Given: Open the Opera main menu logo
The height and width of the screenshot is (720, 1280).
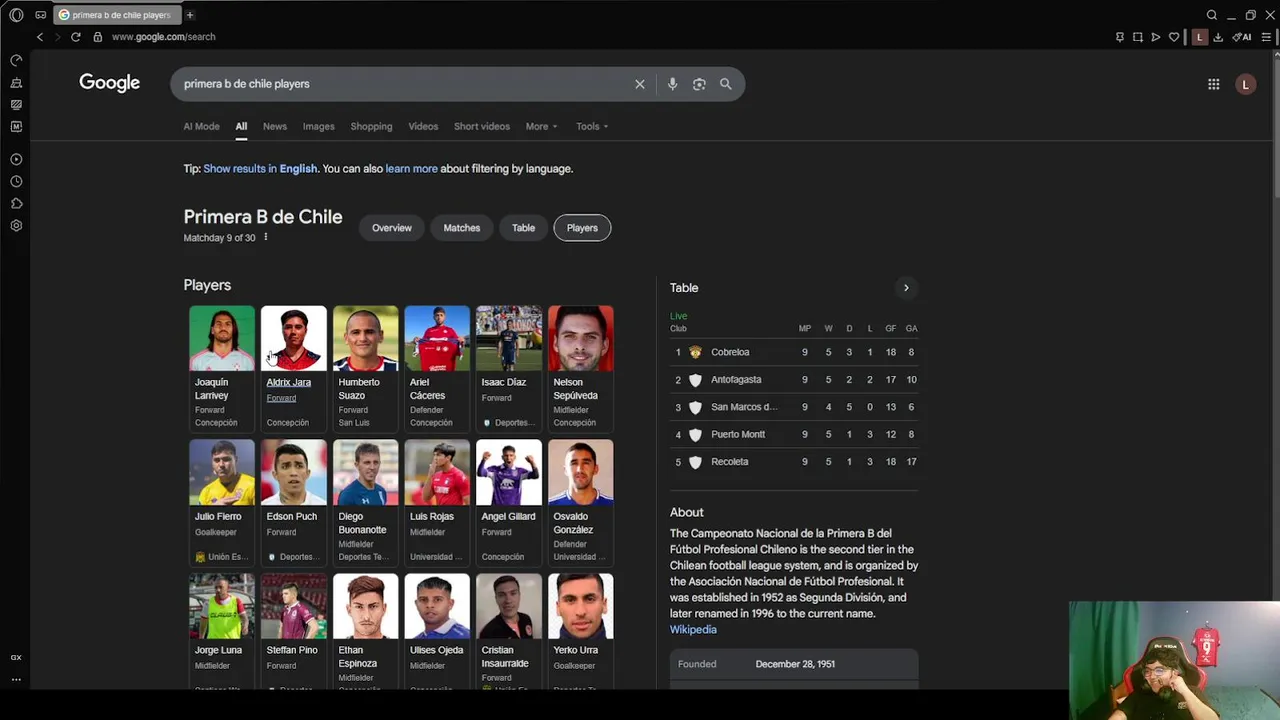Looking at the screenshot, I should coord(16,15).
